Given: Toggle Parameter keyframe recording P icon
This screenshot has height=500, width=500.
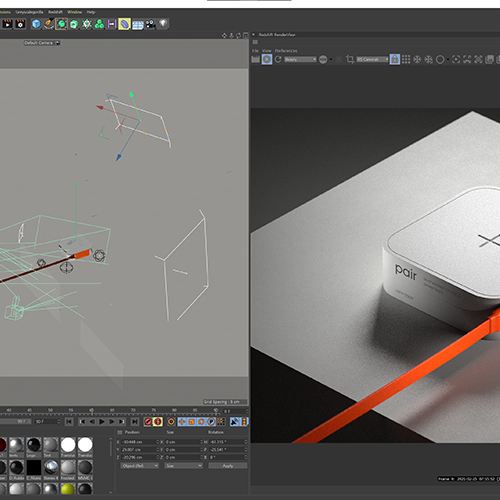Looking at the screenshot, I should click(211, 422).
